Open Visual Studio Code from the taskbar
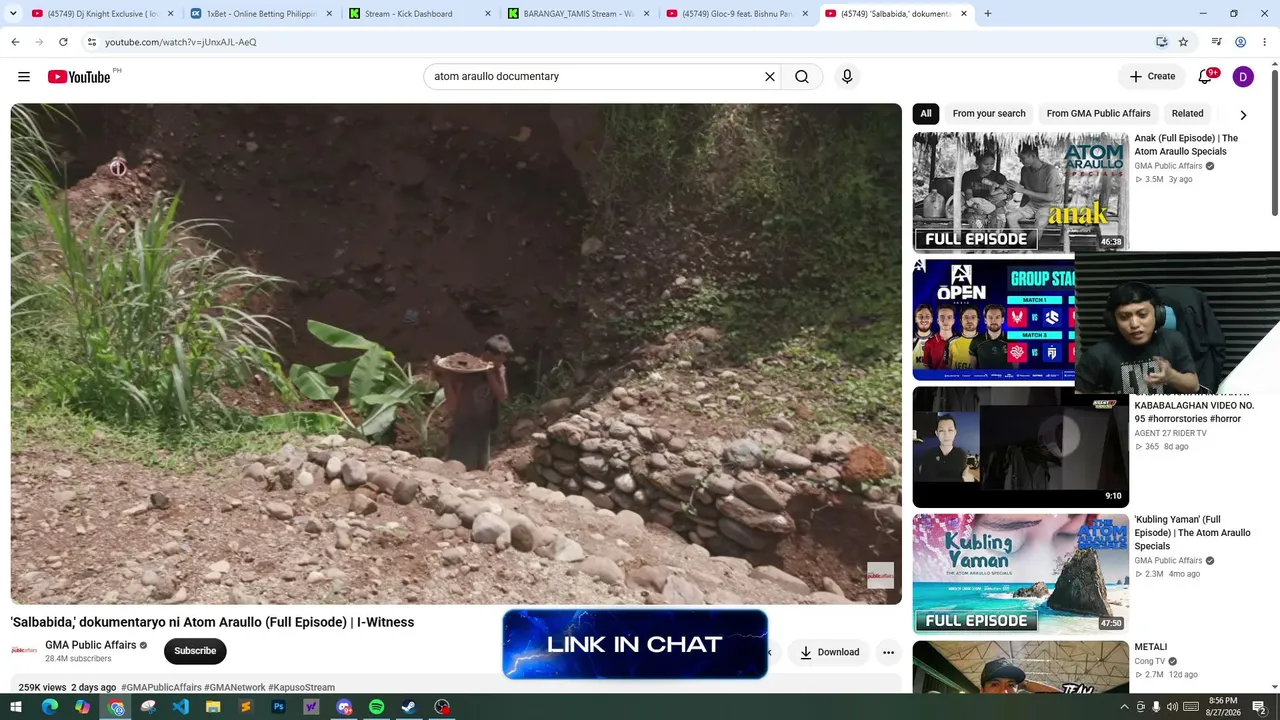 click(x=180, y=707)
